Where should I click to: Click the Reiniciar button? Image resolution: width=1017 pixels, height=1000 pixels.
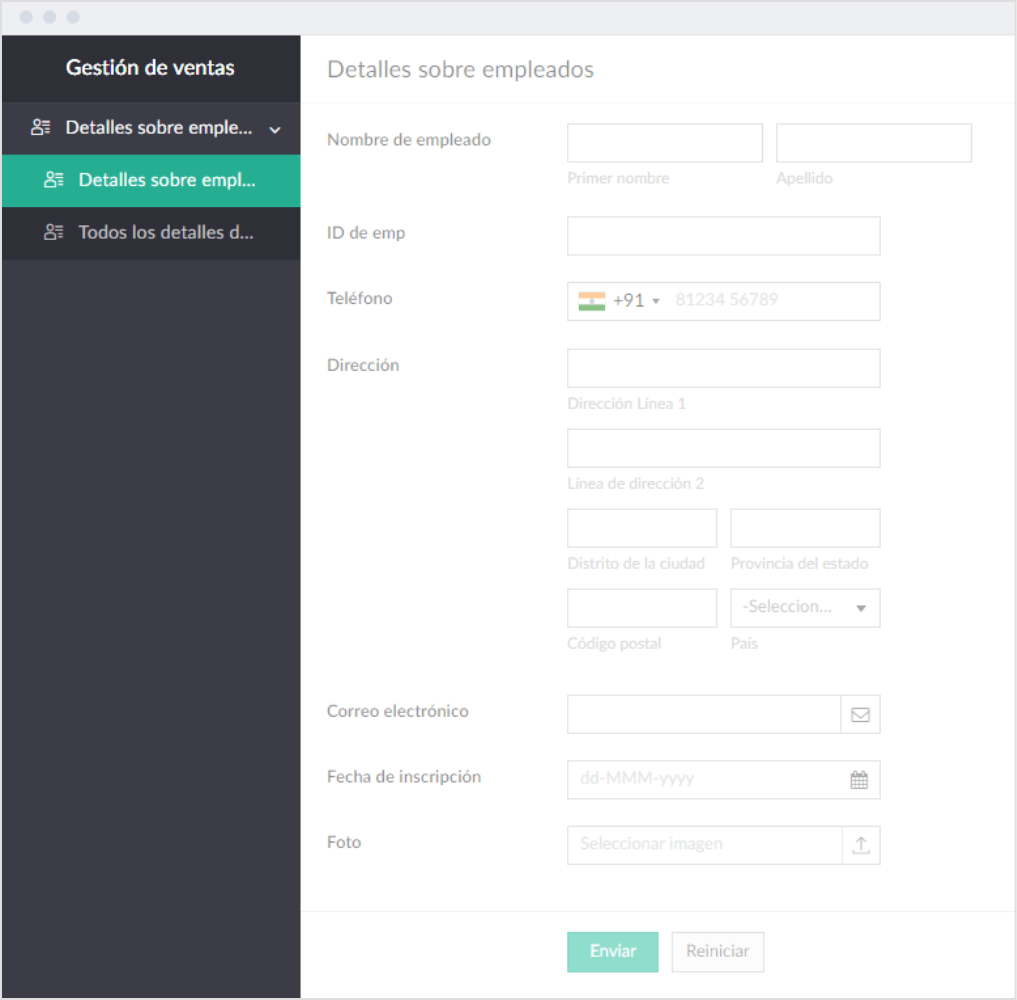pos(717,951)
